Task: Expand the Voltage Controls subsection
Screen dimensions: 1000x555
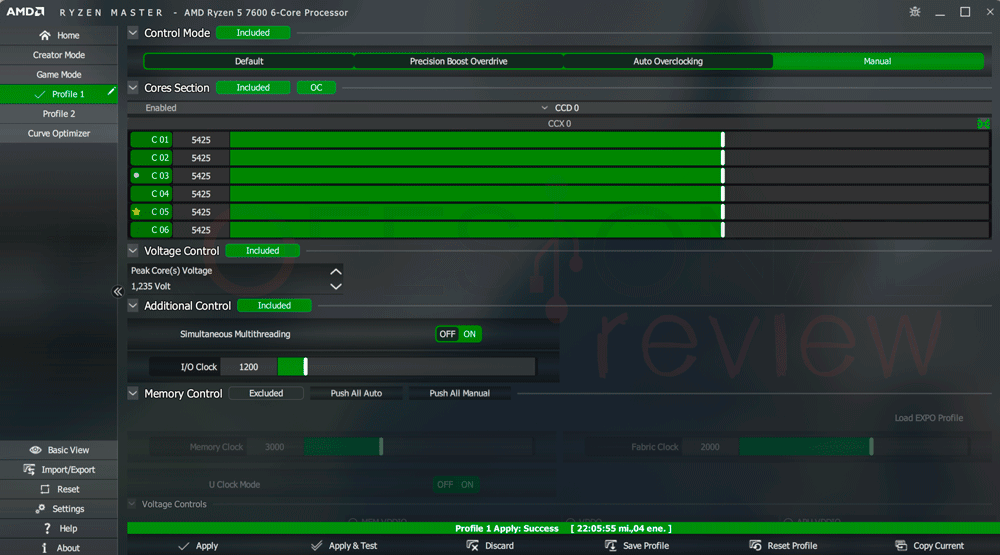Action: [132, 504]
